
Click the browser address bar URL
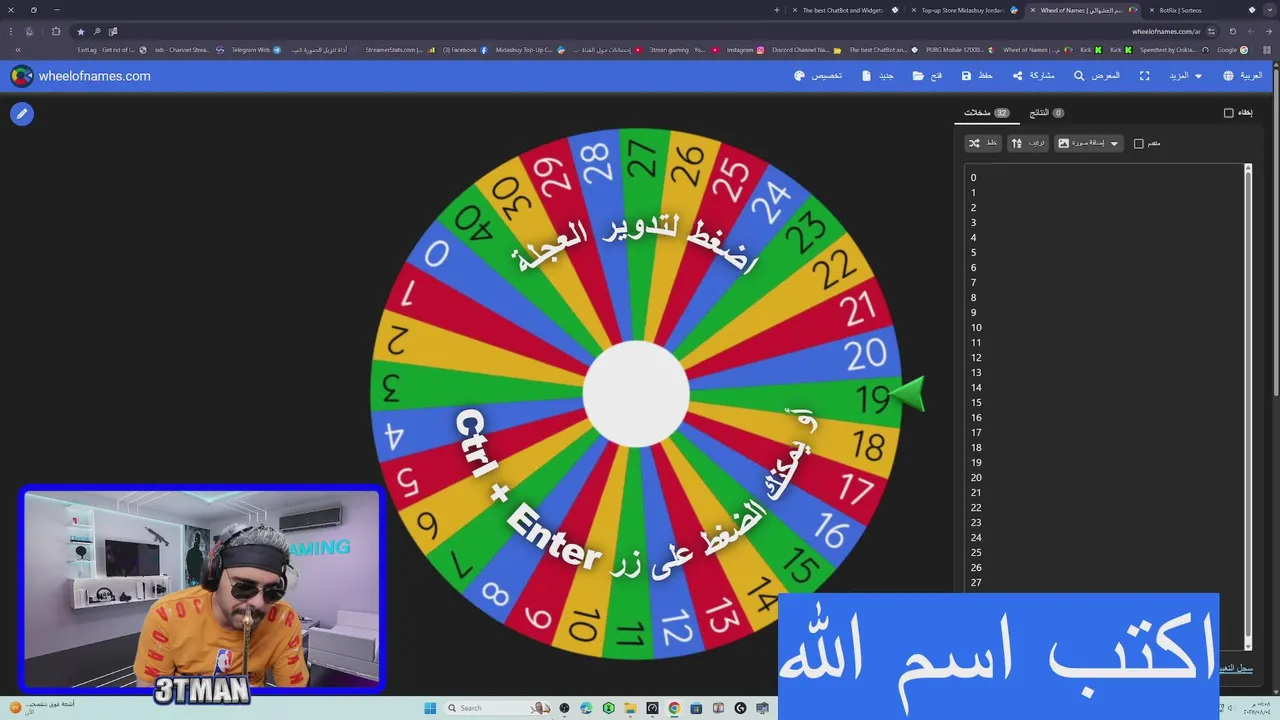click(1166, 31)
